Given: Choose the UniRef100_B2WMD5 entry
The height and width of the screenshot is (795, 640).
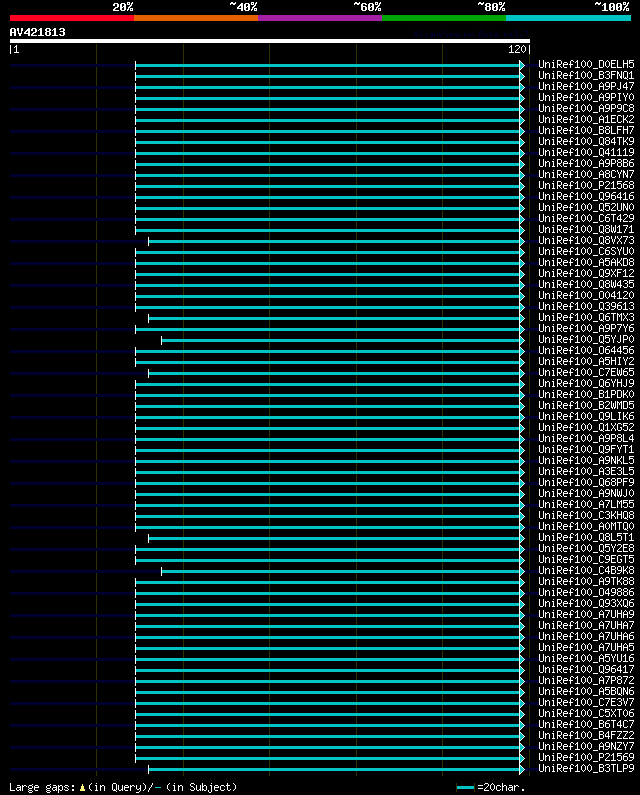Looking at the screenshot, I should 586,406.
